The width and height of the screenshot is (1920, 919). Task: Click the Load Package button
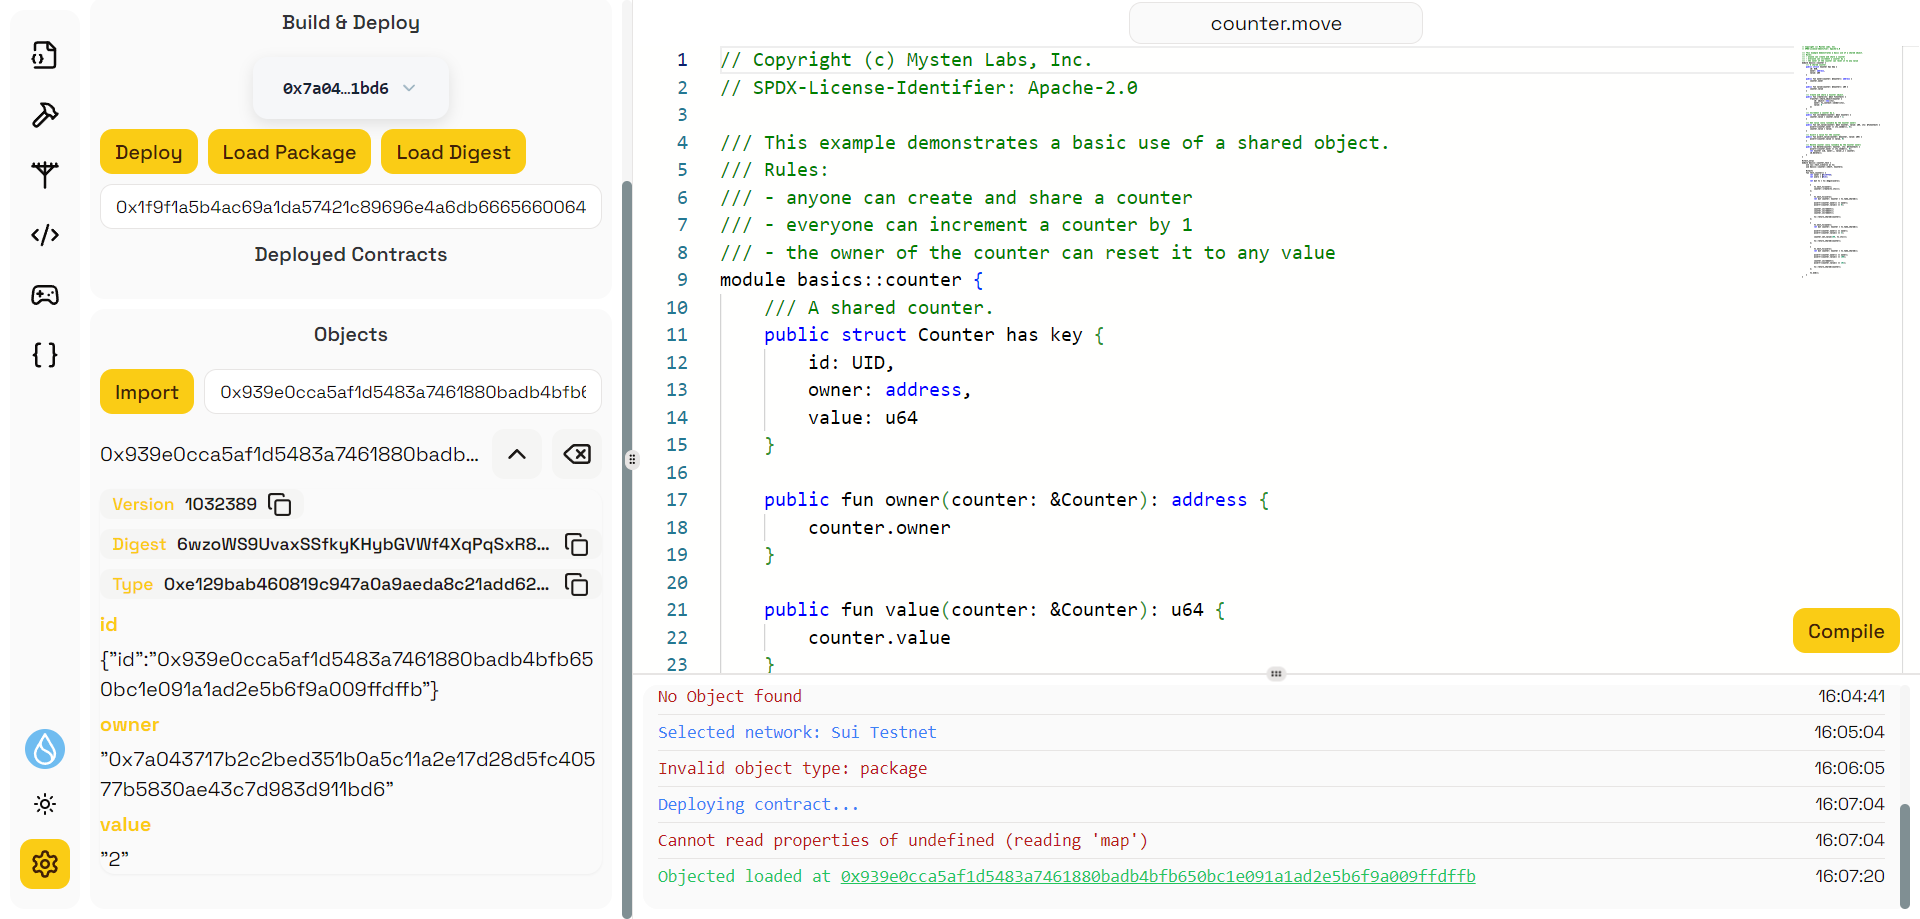coord(289,152)
